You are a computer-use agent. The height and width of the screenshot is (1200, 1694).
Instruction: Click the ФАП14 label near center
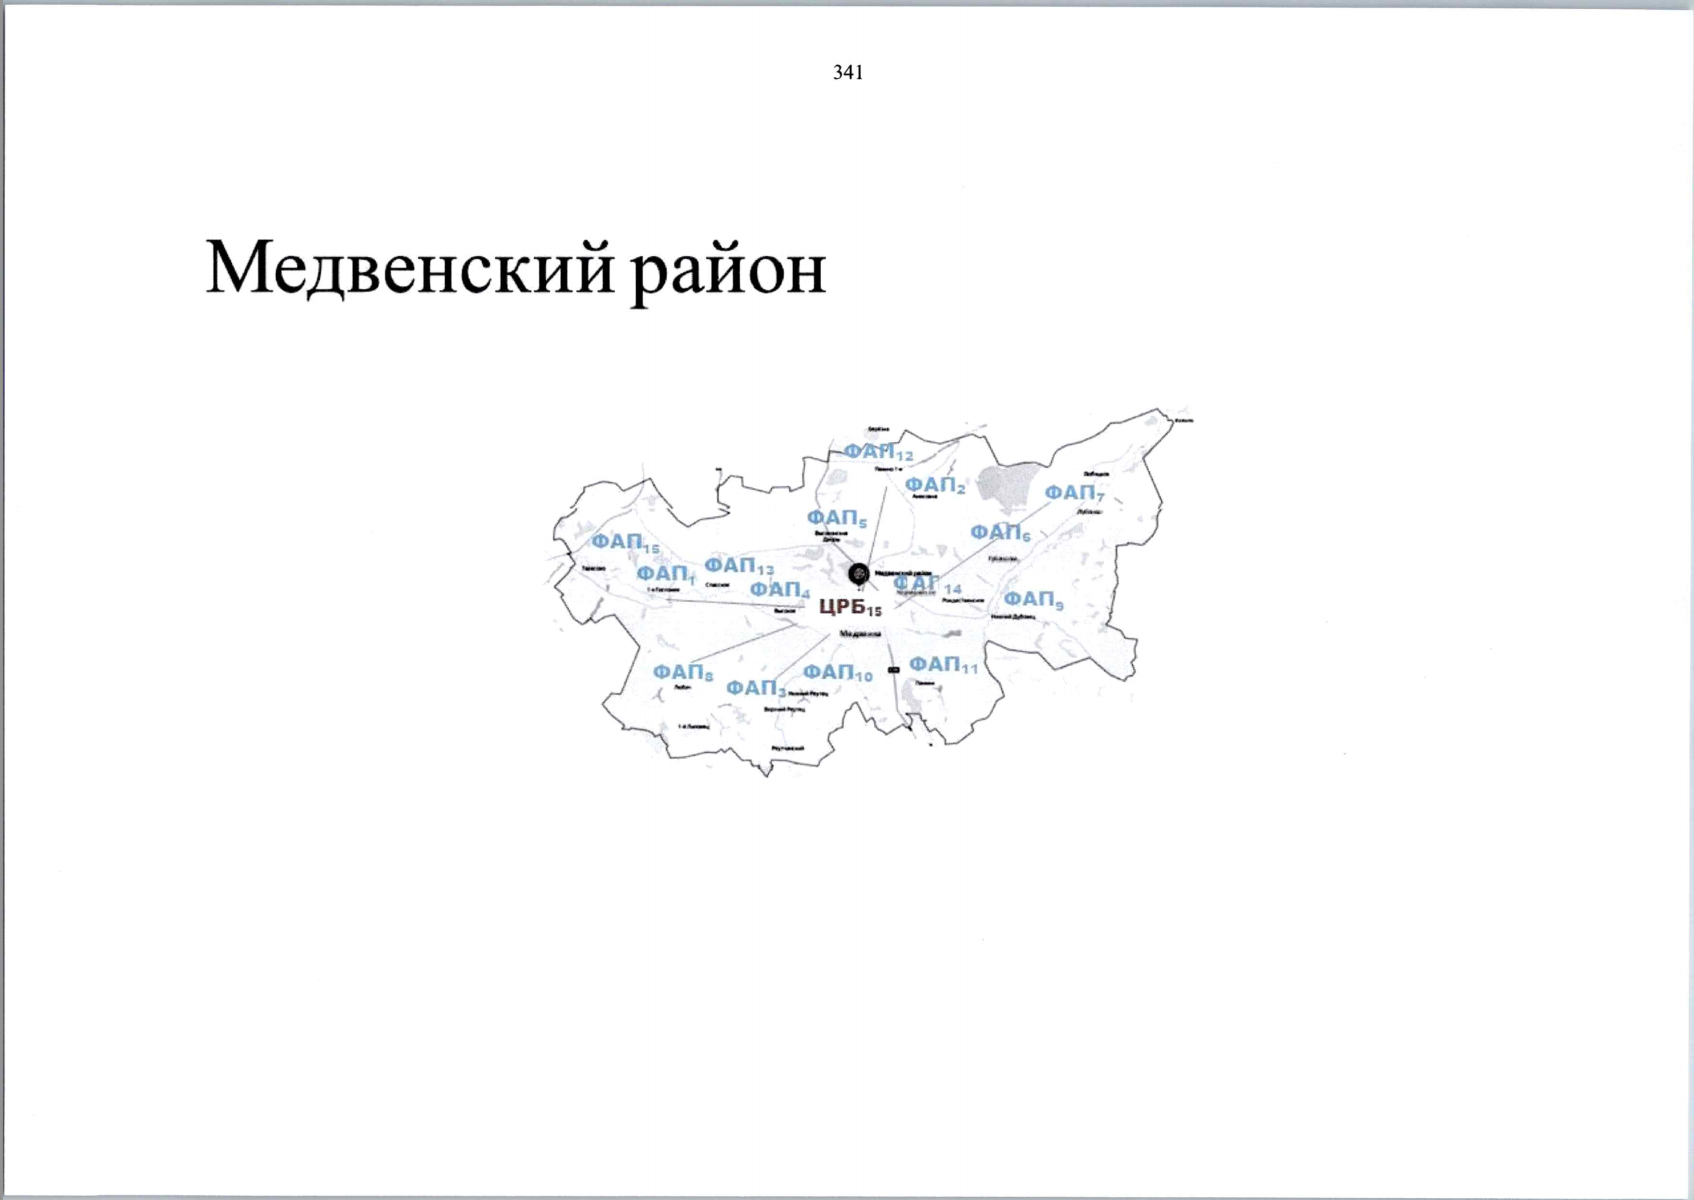click(x=926, y=584)
